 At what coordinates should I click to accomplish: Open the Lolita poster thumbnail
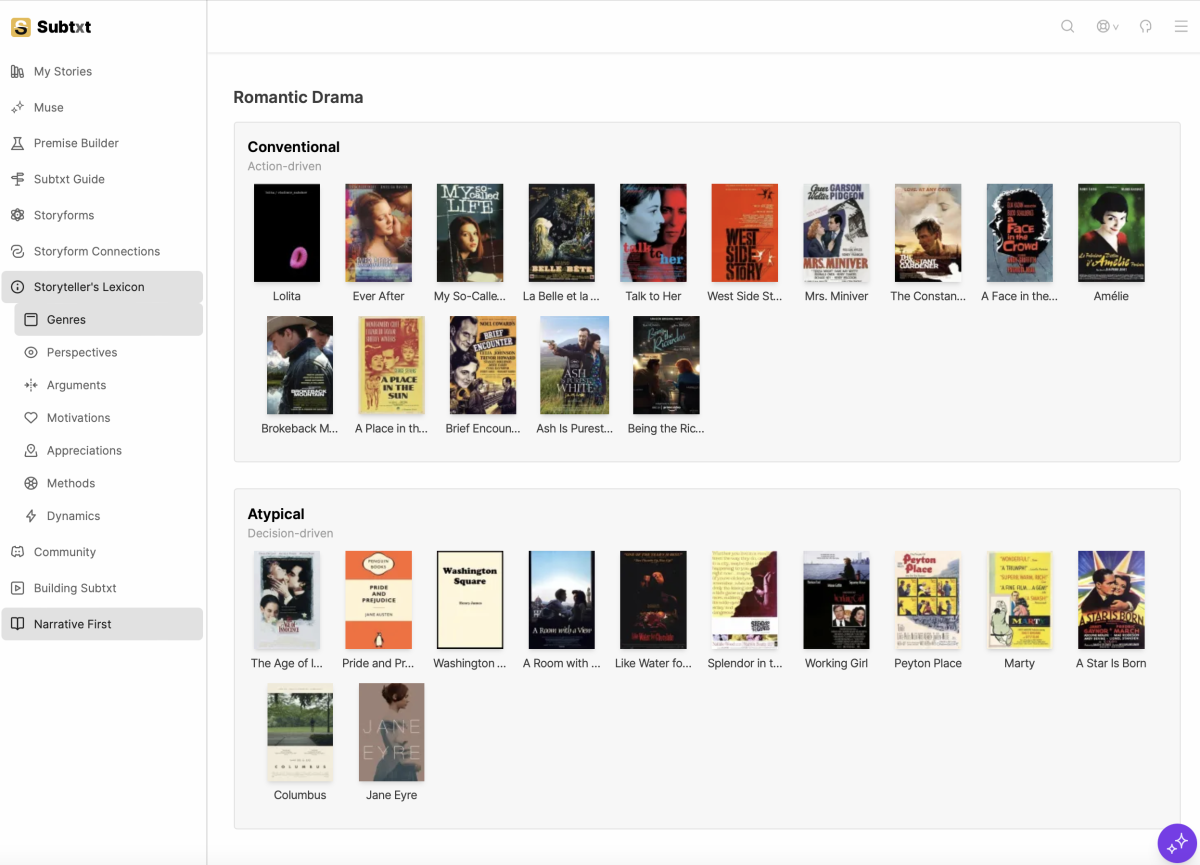287,233
